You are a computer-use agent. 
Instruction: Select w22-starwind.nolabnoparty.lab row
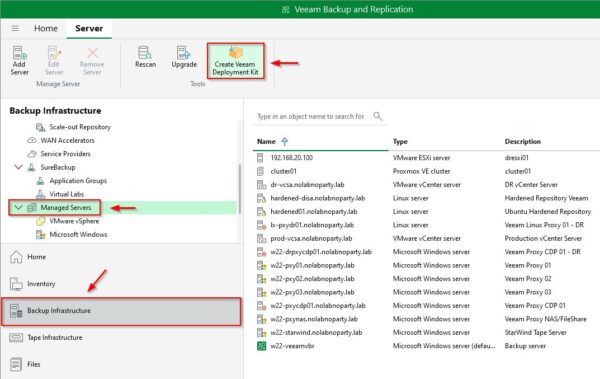pyautogui.click(x=426, y=332)
